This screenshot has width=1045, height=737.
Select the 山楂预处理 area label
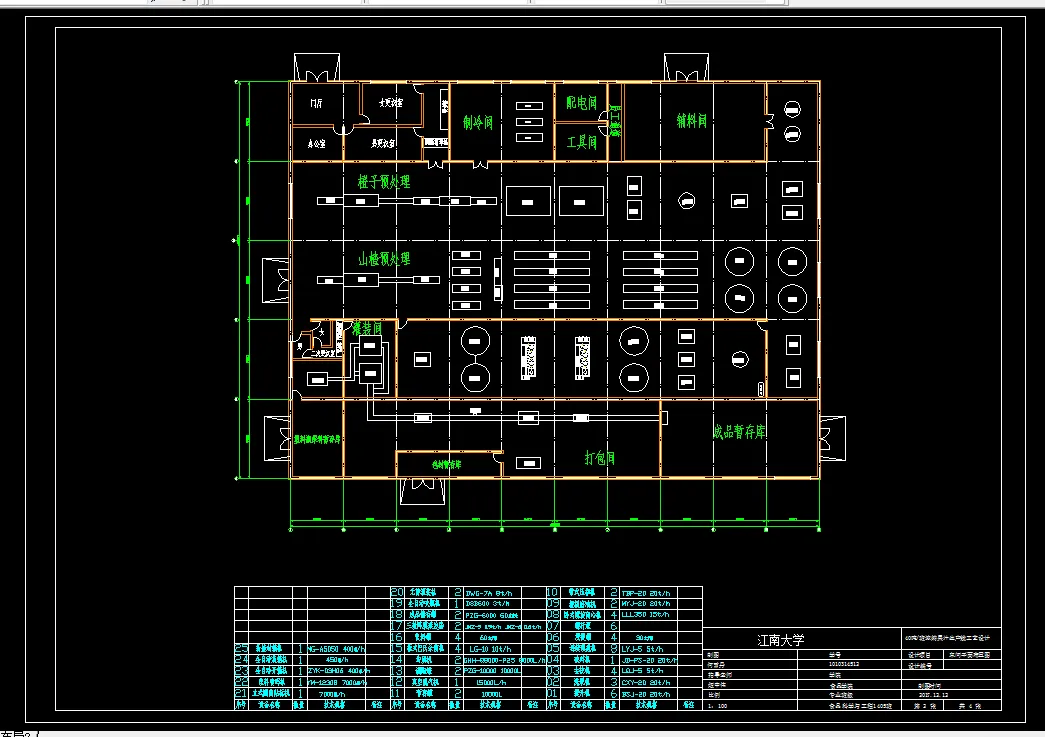384,259
